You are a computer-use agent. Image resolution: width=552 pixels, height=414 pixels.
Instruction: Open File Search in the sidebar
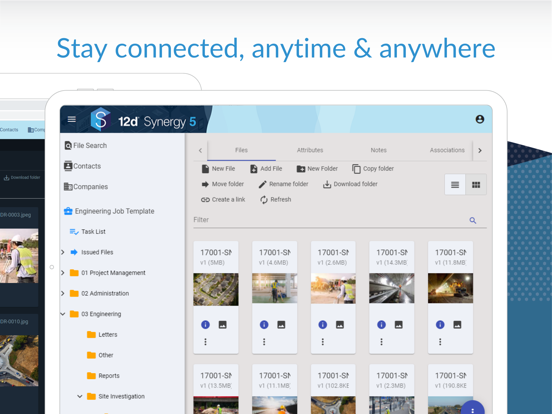click(86, 145)
